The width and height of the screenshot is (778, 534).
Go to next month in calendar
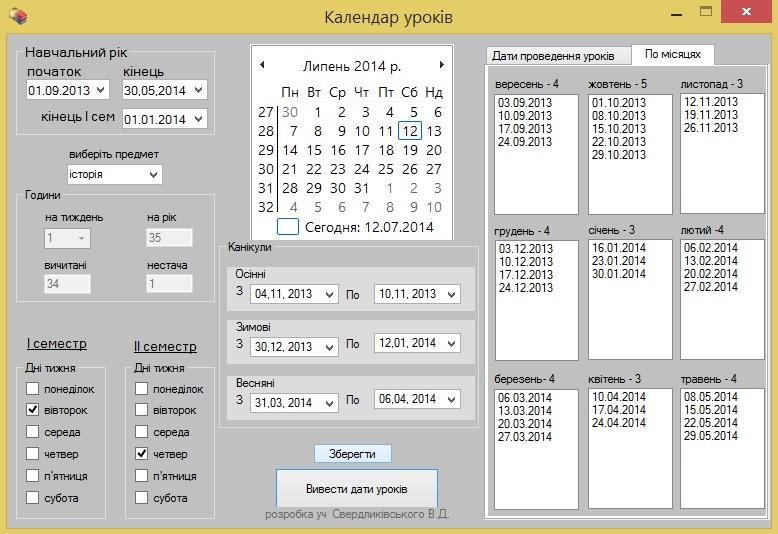tap(441, 65)
